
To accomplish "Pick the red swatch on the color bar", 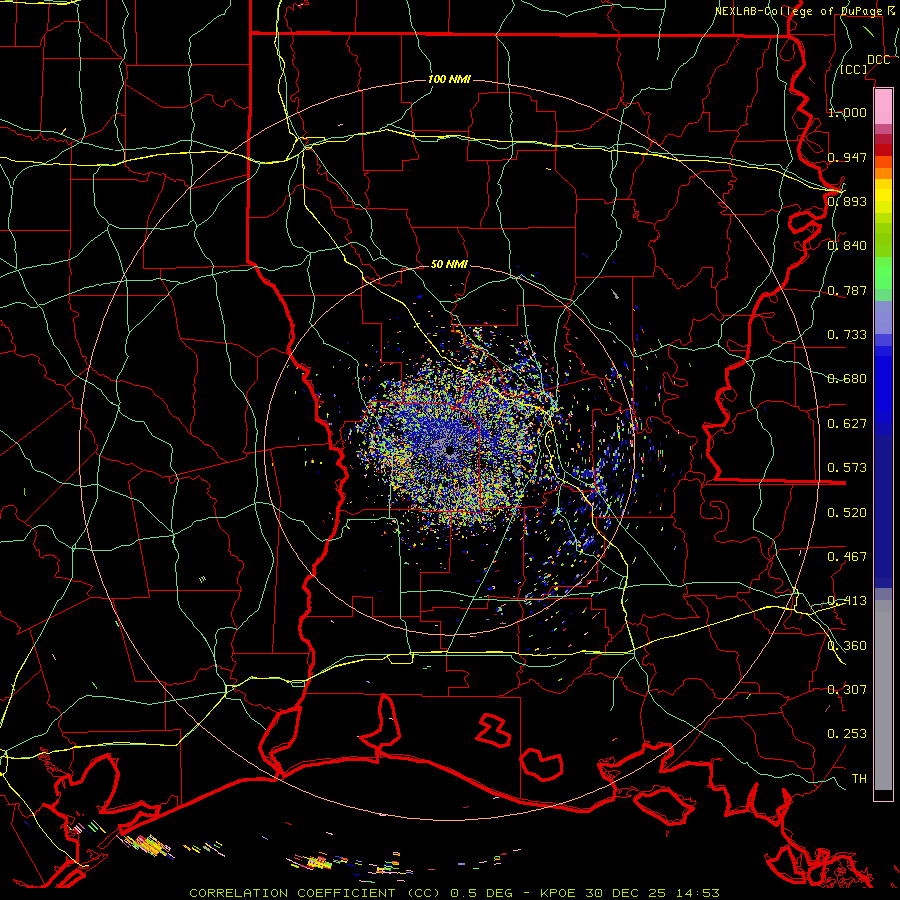I will point(883,150).
